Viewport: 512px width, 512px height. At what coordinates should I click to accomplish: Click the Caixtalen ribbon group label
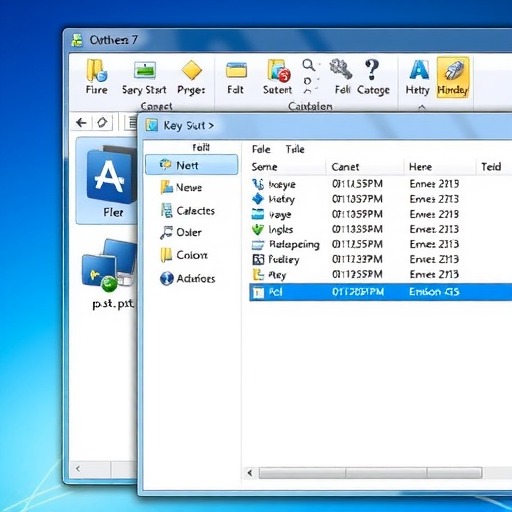[310, 106]
